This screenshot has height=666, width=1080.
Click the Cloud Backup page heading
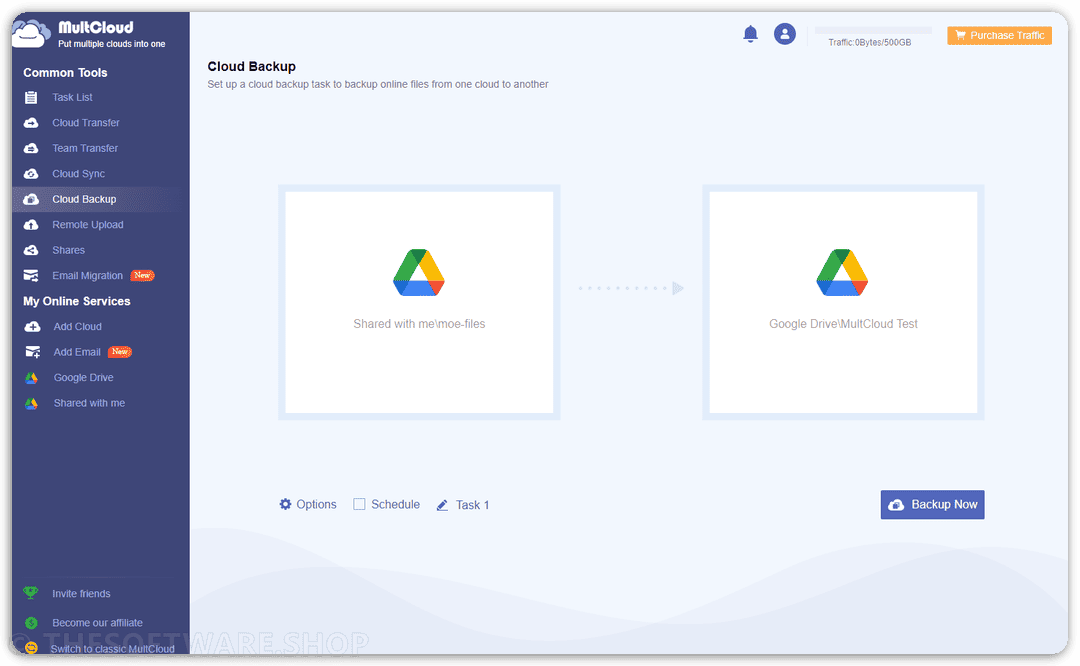251,67
